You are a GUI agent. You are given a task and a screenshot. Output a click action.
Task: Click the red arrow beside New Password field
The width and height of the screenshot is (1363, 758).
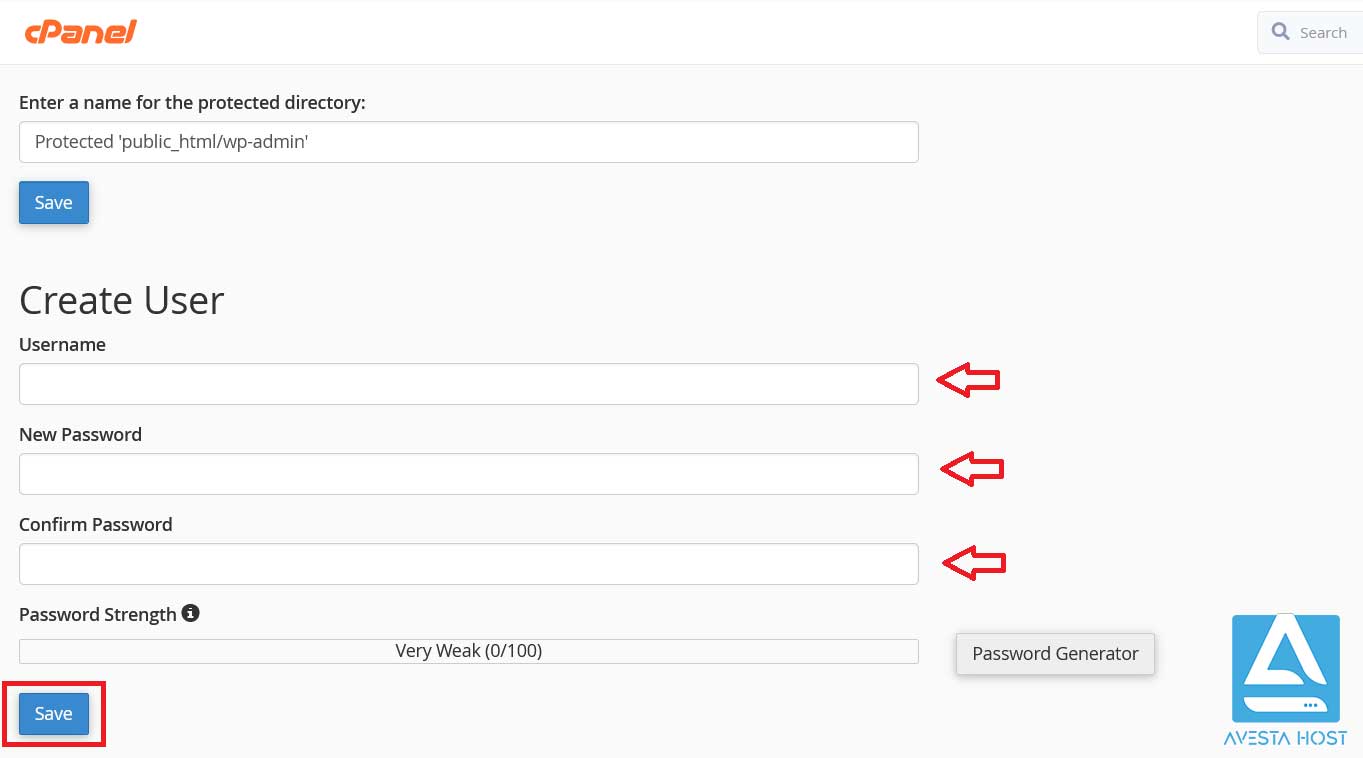click(972, 469)
